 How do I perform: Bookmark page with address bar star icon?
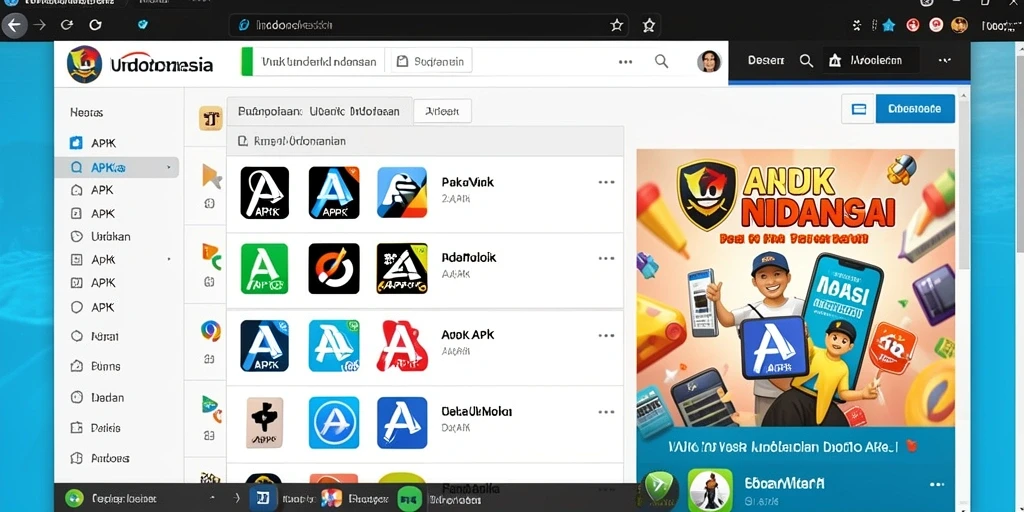click(616, 25)
